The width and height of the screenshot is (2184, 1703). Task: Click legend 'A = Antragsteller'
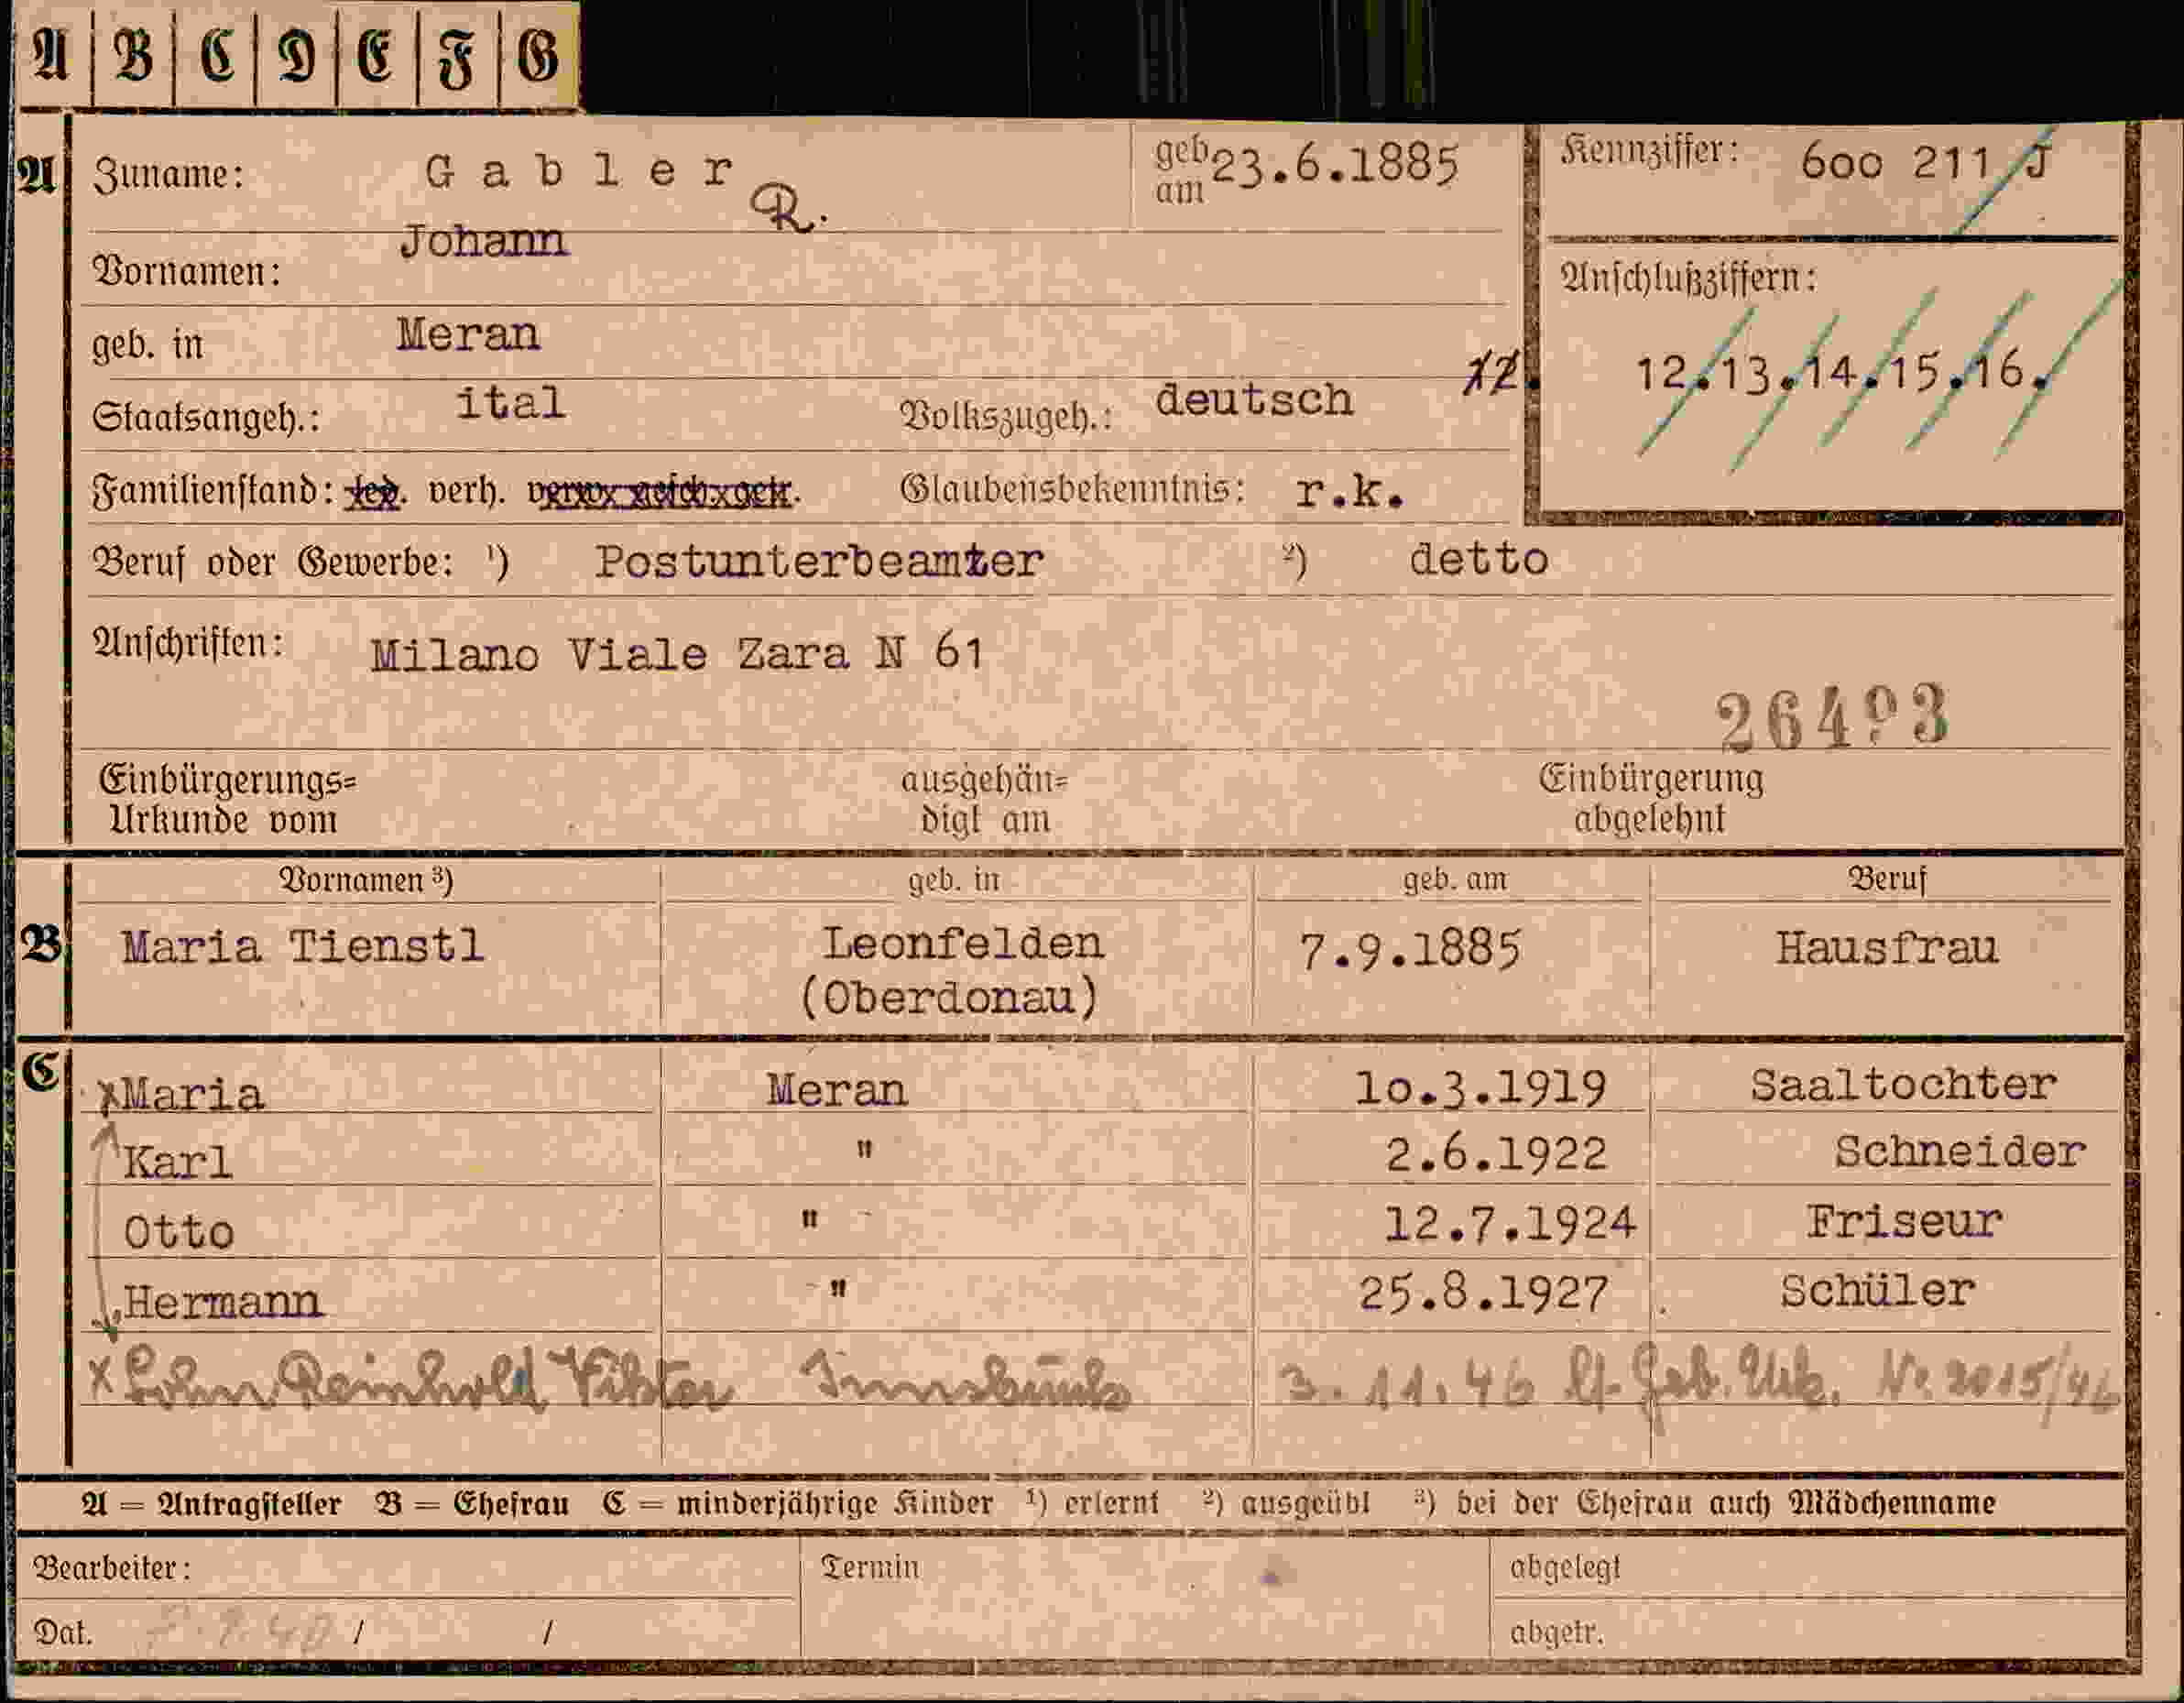click(x=211, y=1504)
